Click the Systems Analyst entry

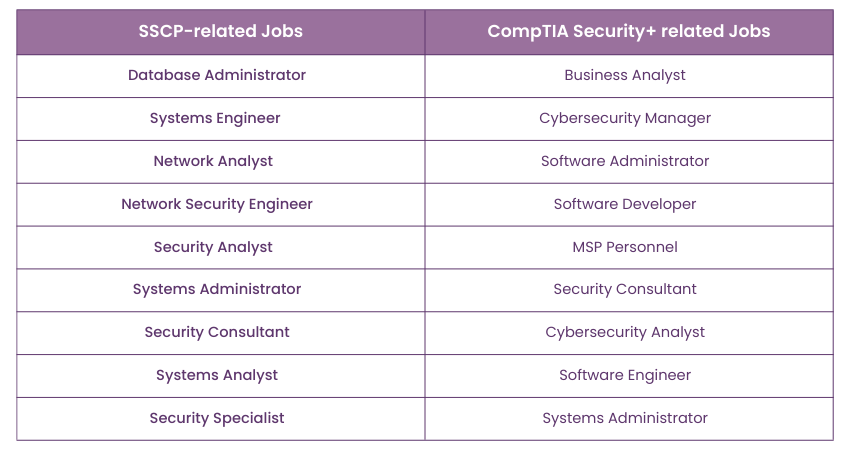tap(217, 375)
